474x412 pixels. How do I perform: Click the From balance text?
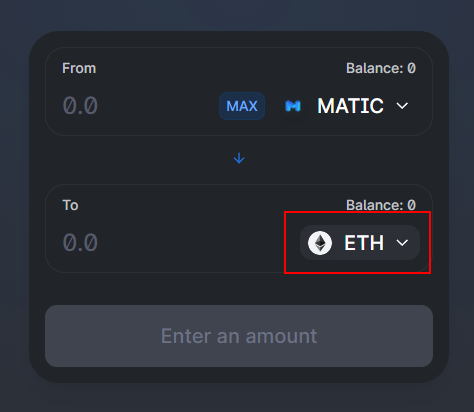click(x=381, y=68)
